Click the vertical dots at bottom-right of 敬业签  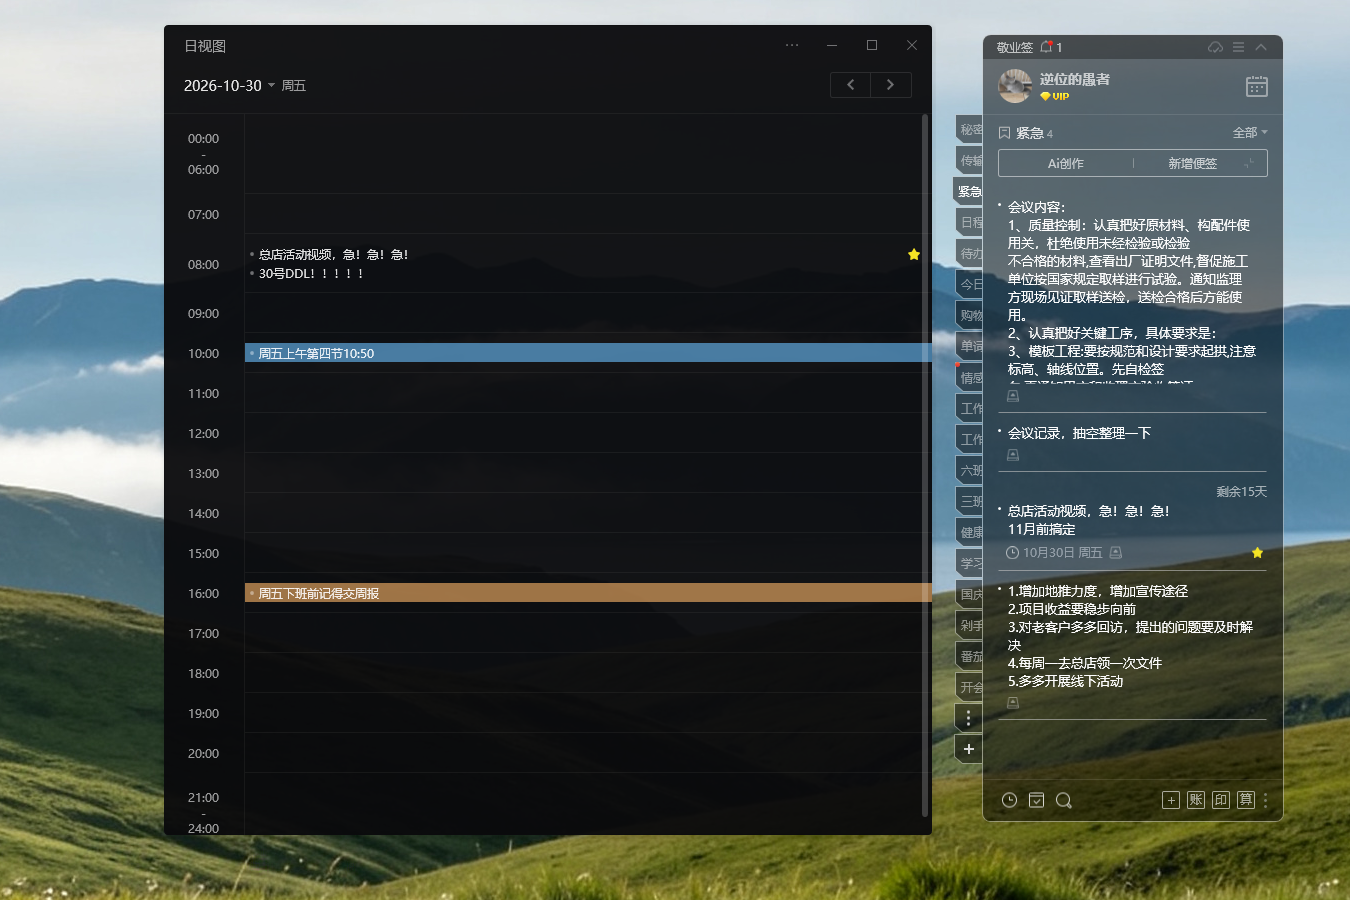click(x=1265, y=800)
